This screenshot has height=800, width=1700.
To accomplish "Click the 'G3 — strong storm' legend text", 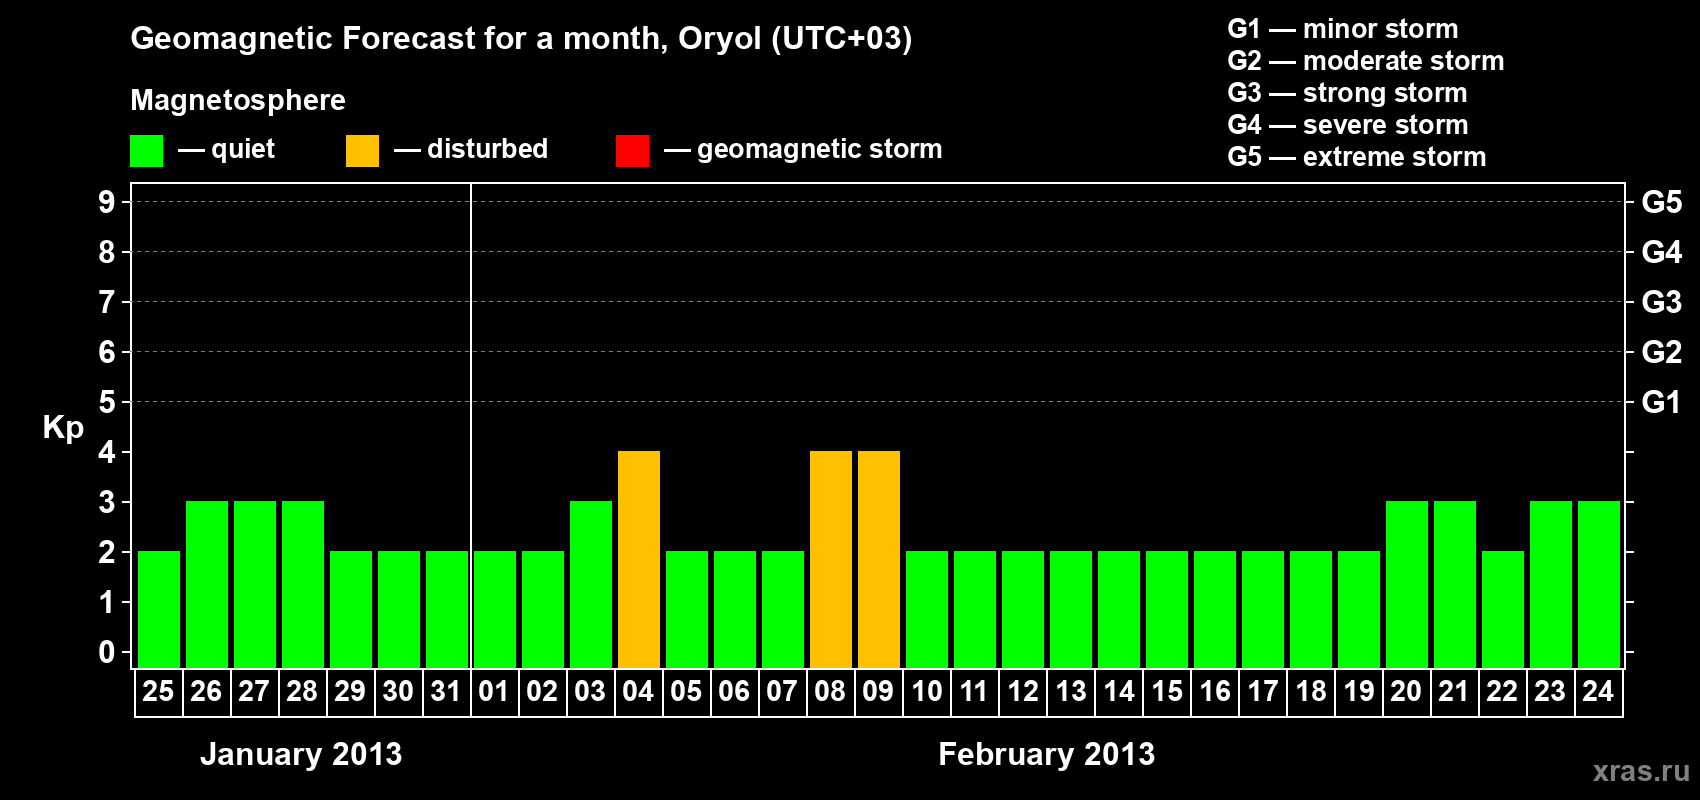I will 1347,93.
